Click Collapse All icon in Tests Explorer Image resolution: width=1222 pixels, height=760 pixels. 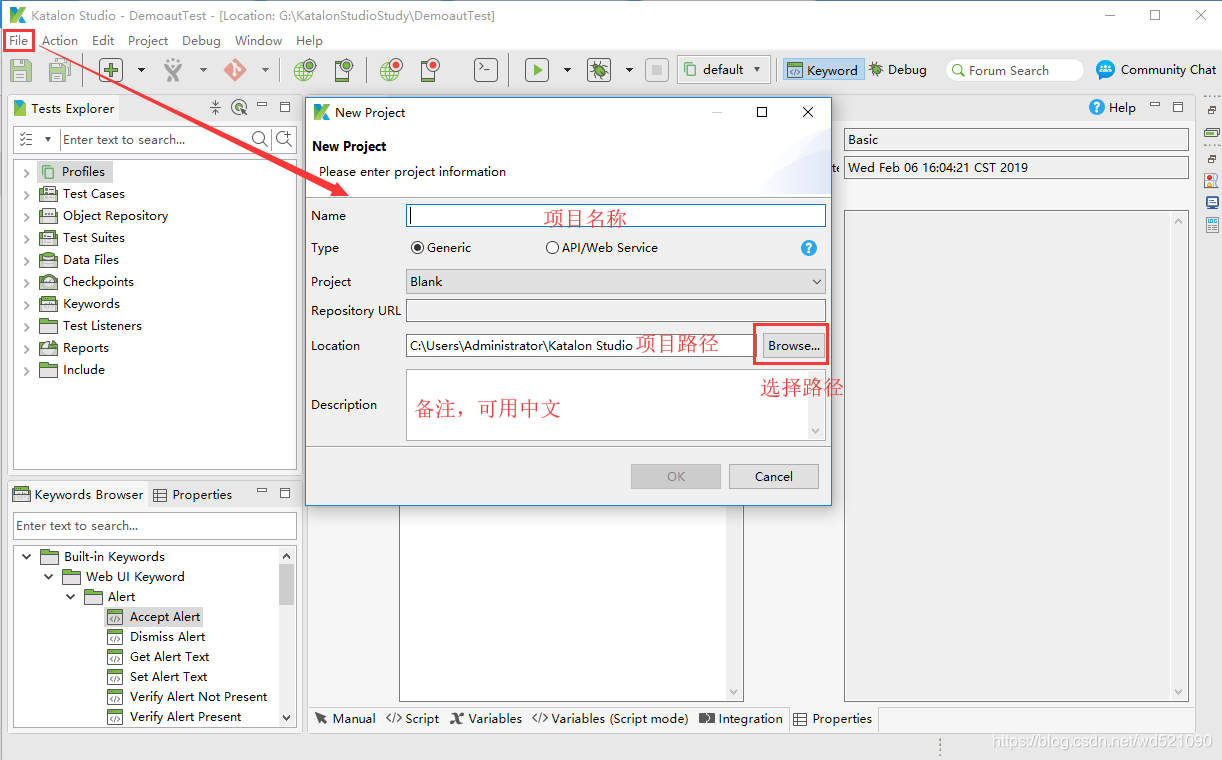click(x=215, y=108)
